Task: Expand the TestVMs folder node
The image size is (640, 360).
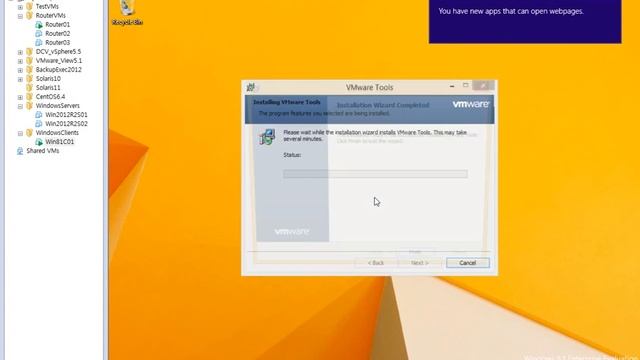Action: 20,7
